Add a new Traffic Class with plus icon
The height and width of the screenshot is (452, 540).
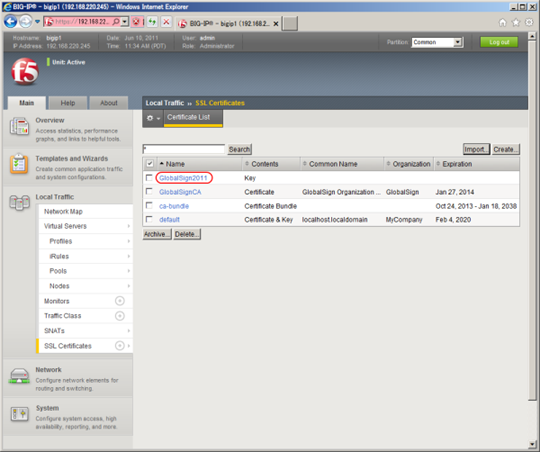pyautogui.click(x=120, y=316)
